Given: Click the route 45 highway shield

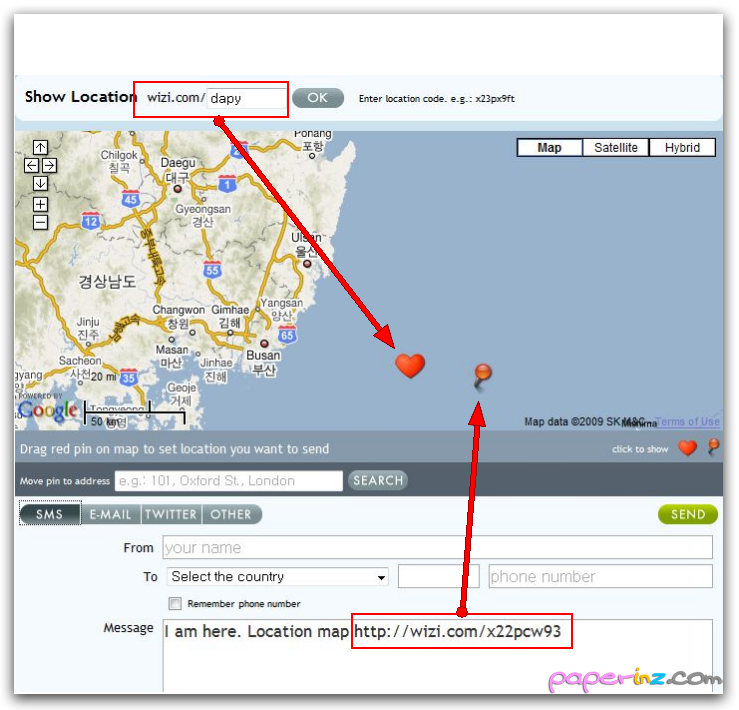Looking at the screenshot, I should [x=131, y=198].
